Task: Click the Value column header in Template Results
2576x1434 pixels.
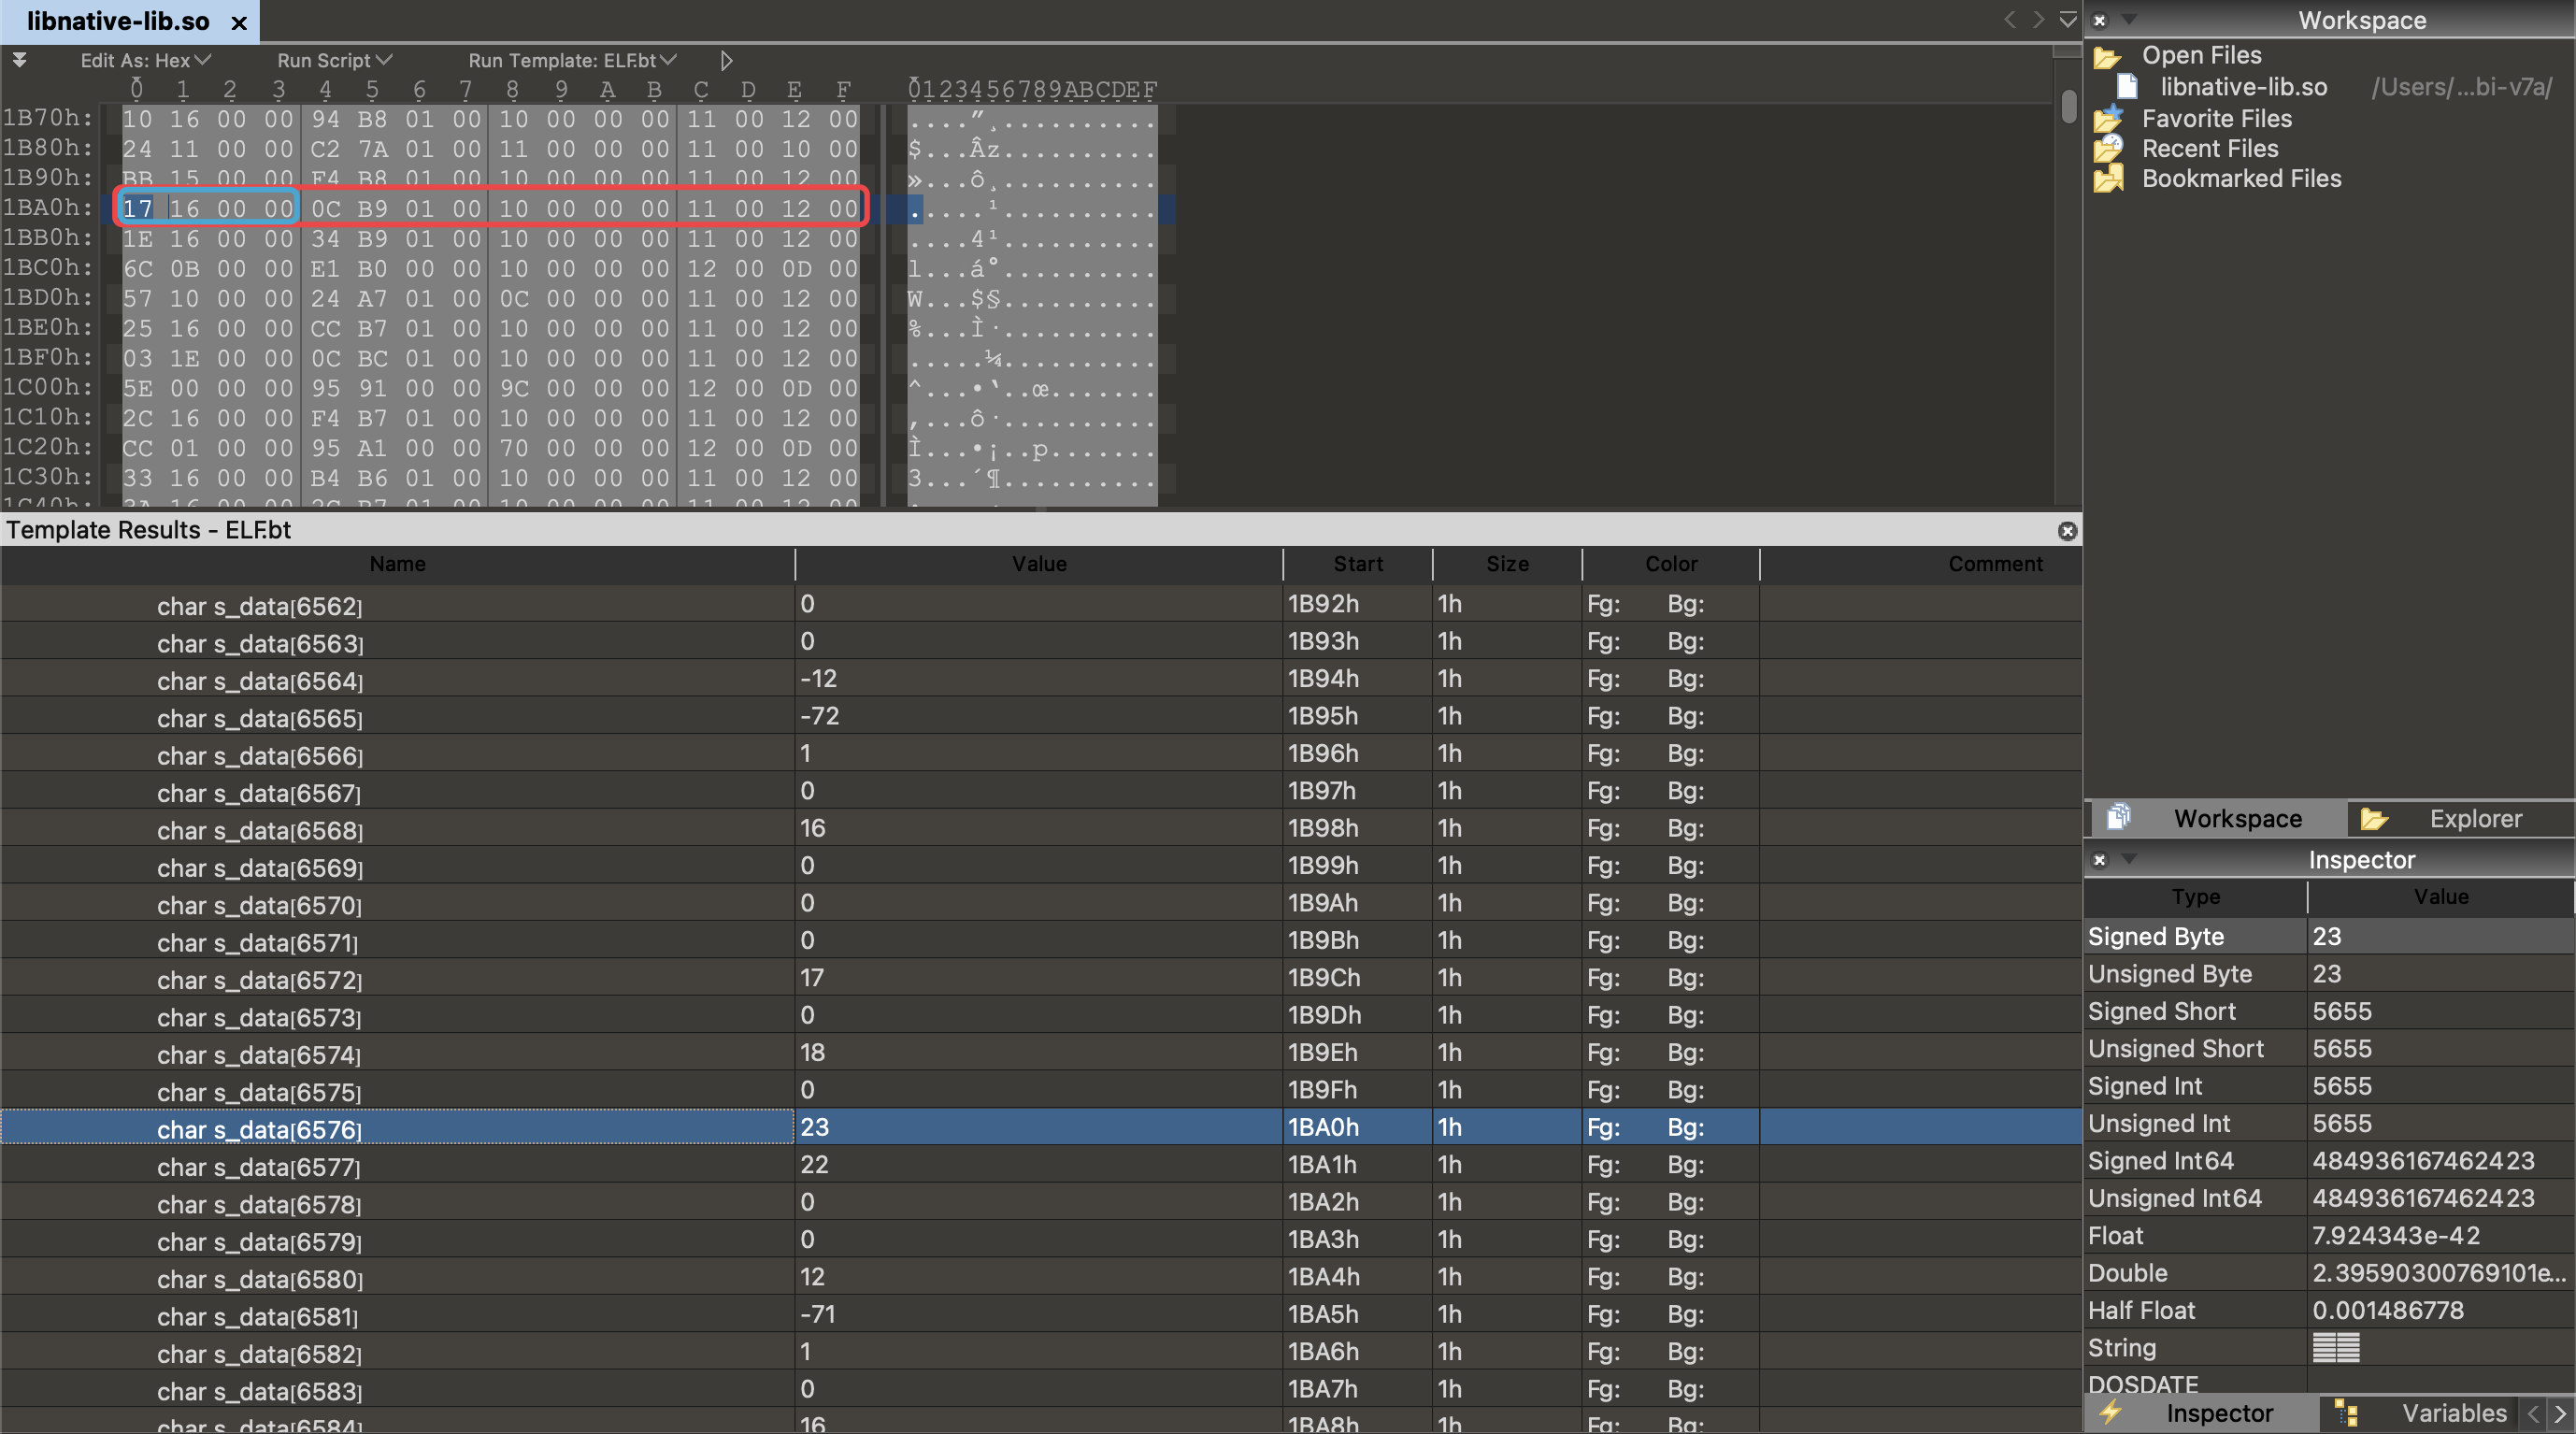Action: pyautogui.click(x=1038, y=564)
